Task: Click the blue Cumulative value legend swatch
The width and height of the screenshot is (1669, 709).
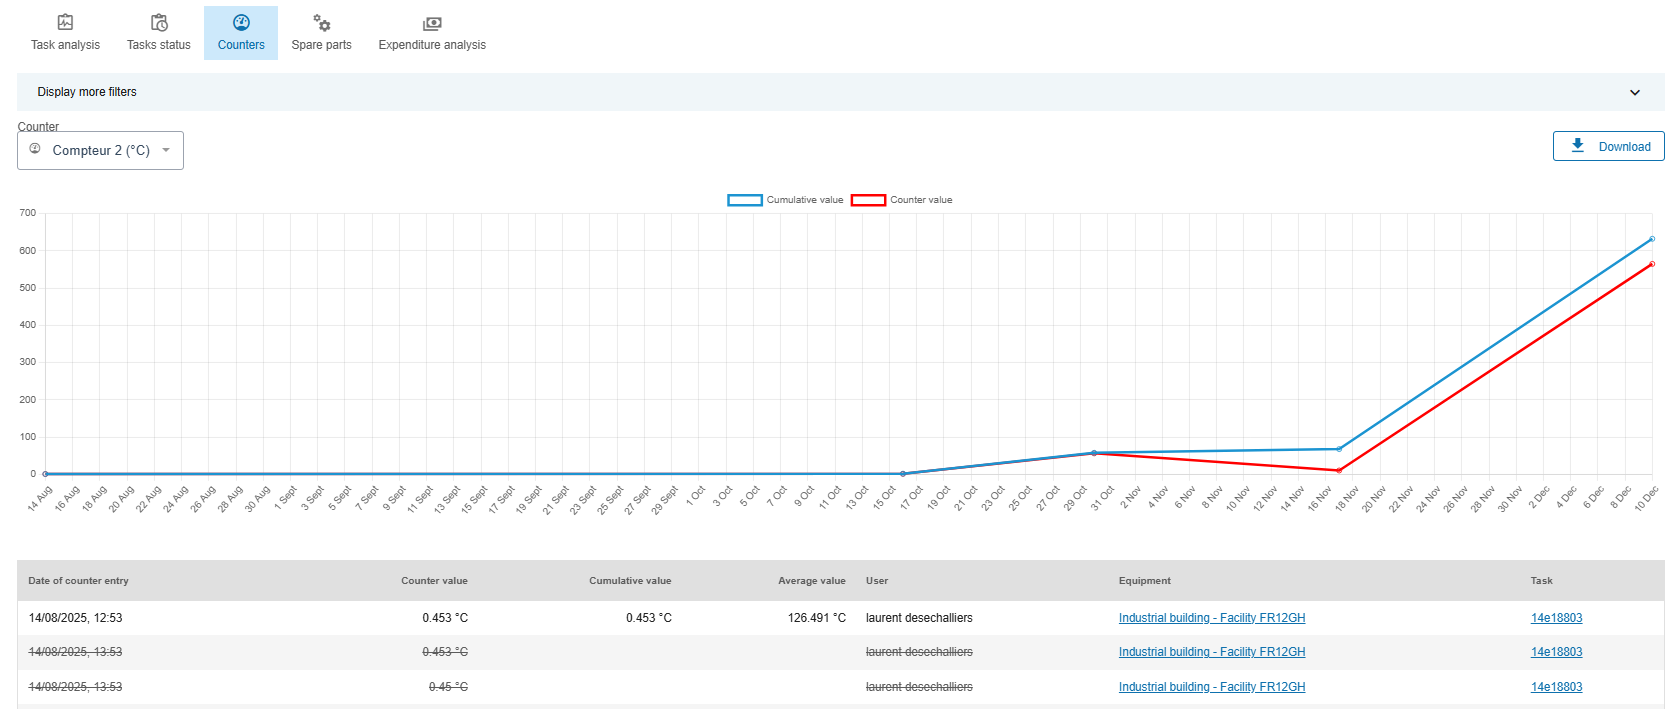Action: point(744,200)
